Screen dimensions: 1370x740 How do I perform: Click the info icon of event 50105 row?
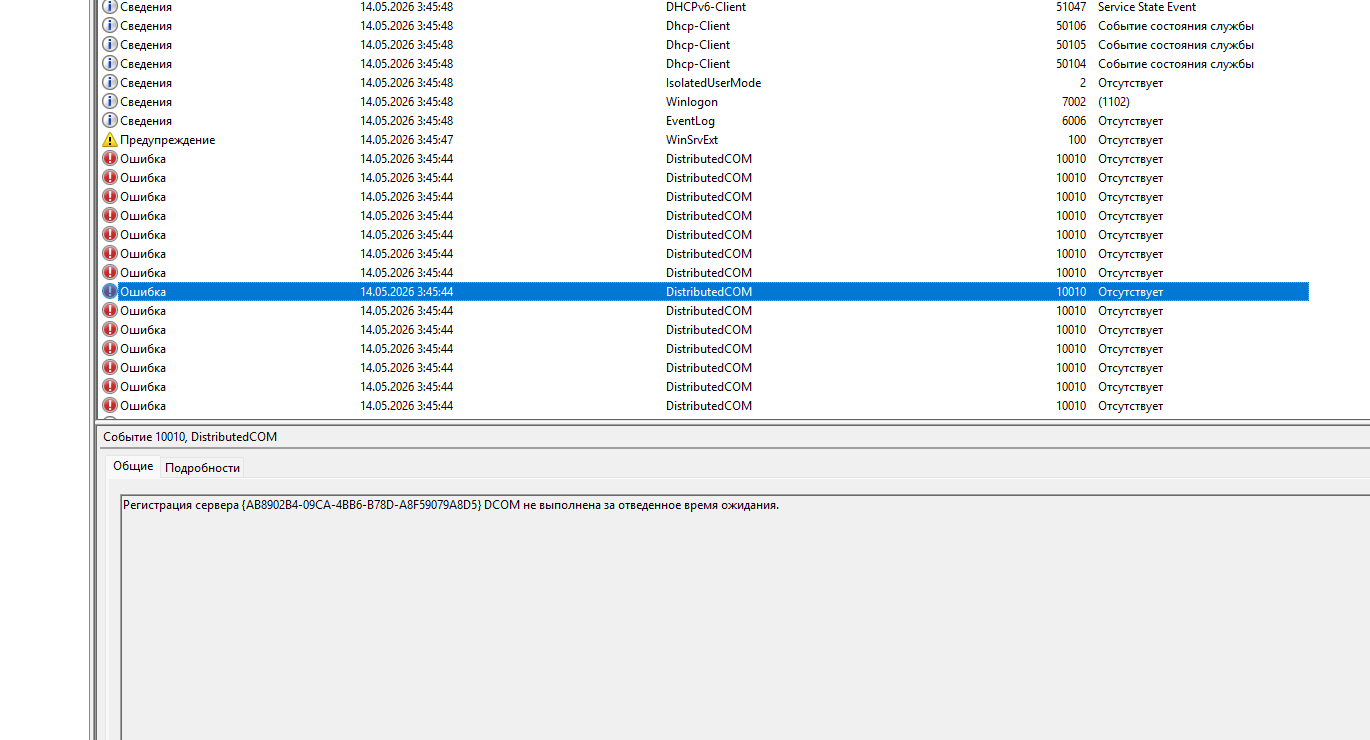tap(110, 45)
